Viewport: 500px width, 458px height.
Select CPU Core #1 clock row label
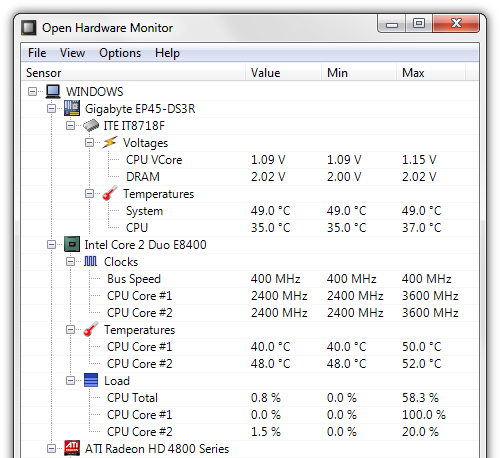pyautogui.click(x=140, y=296)
